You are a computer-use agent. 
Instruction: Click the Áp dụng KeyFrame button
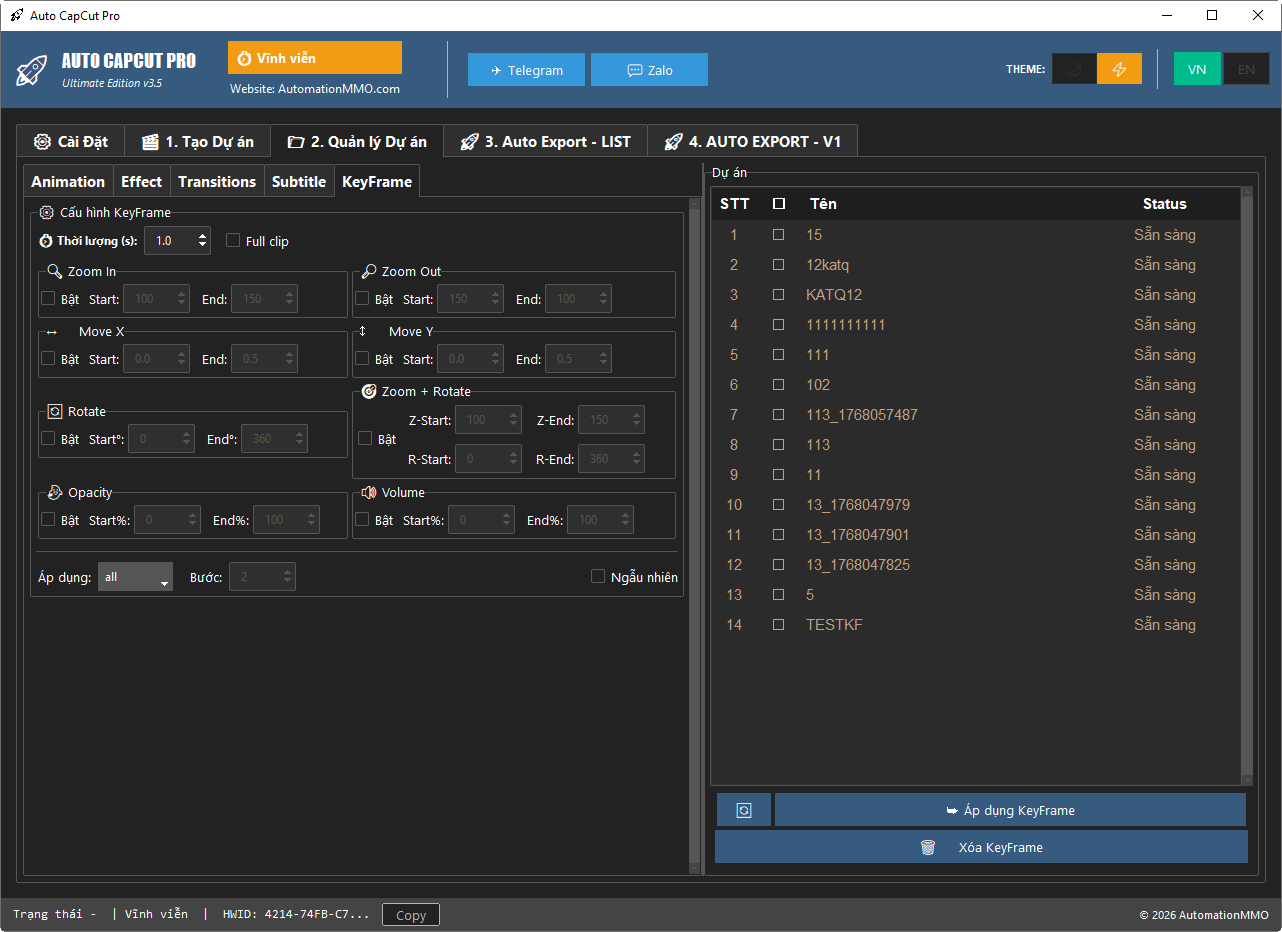tap(1010, 810)
